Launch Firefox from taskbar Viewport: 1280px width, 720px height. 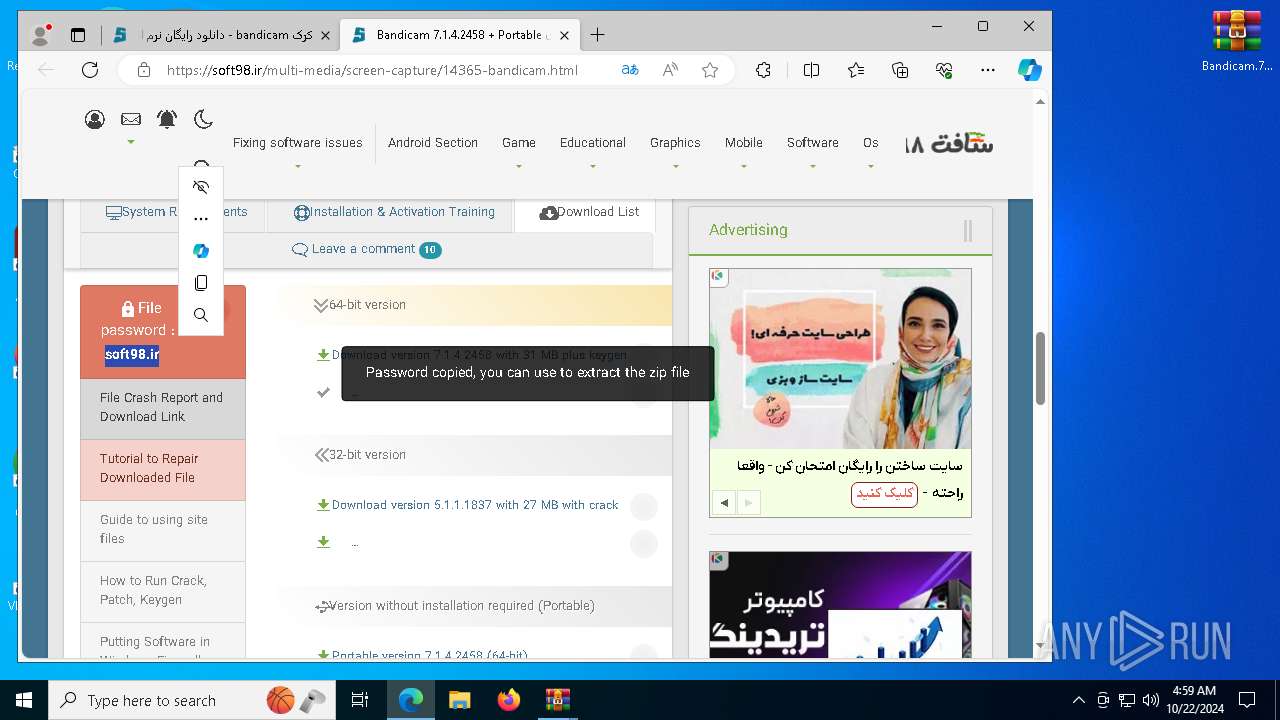click(x=508, y=700)
